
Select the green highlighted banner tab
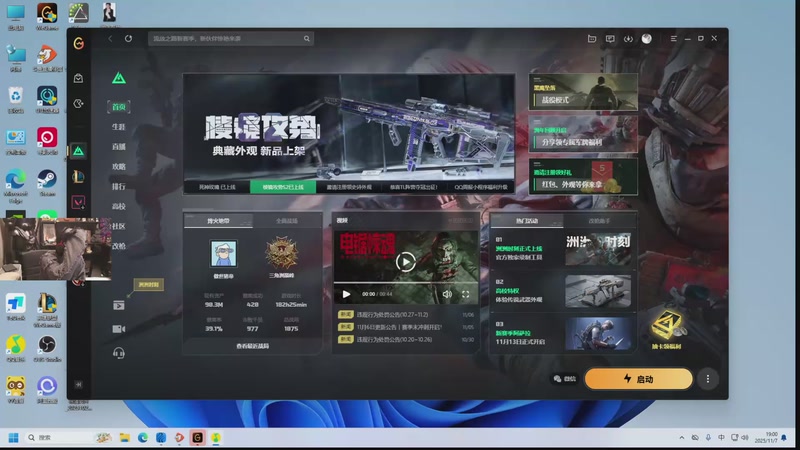point(283,187)
